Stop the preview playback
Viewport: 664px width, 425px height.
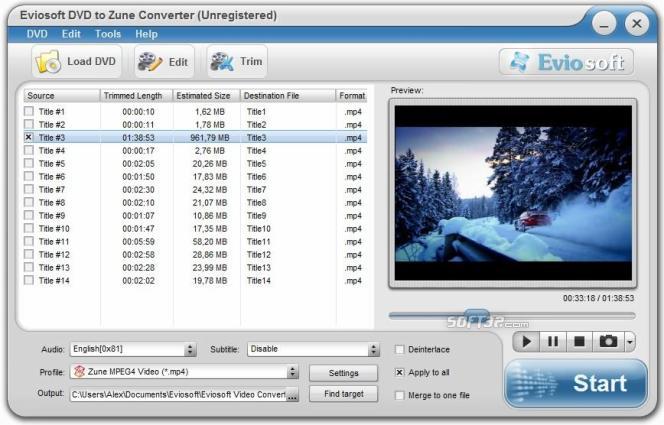click(579, 342)
